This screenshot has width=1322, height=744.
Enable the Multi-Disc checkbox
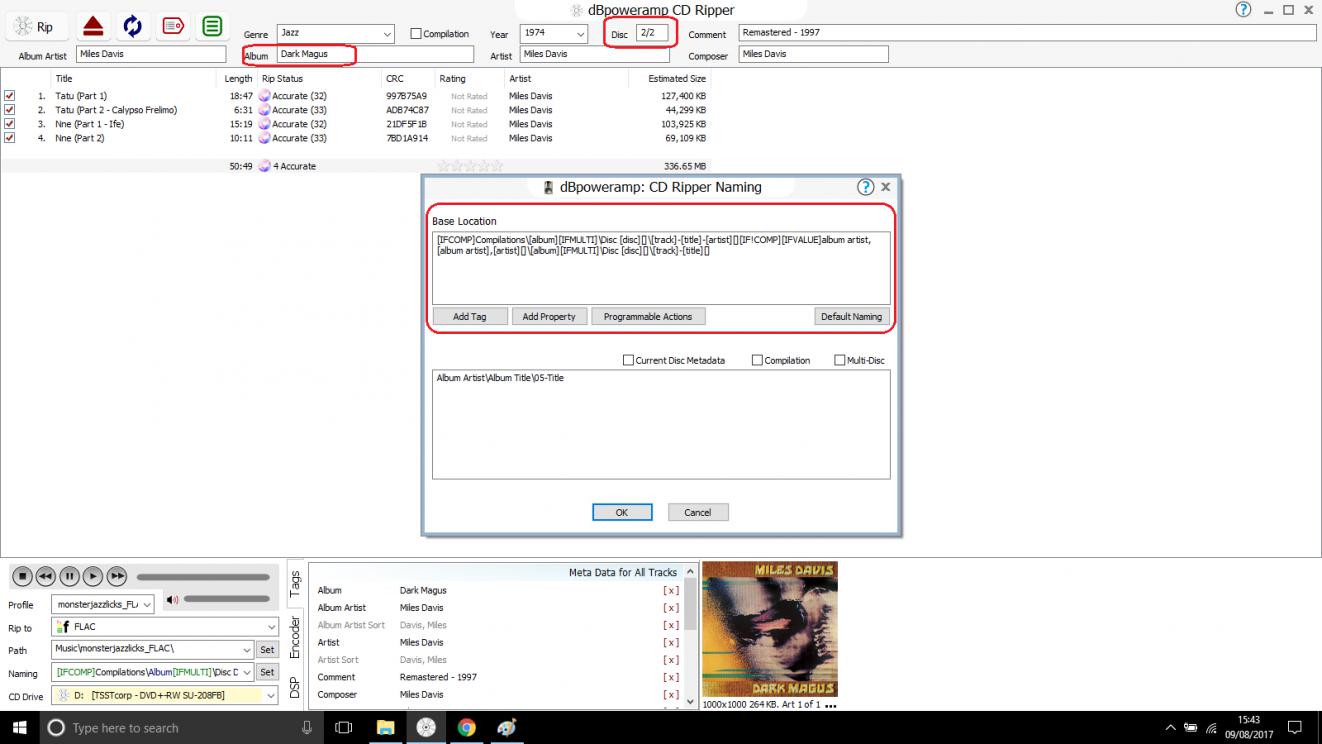pos(839,360)
